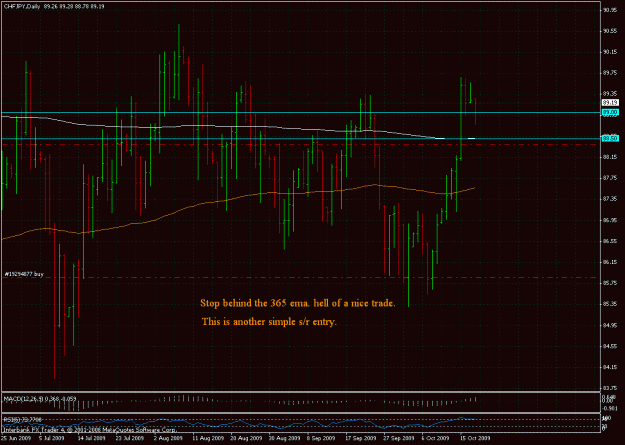Click the 23 Jul 2009 date label
Viewport: 625px width, 445px height.
[x=128, y=438]
